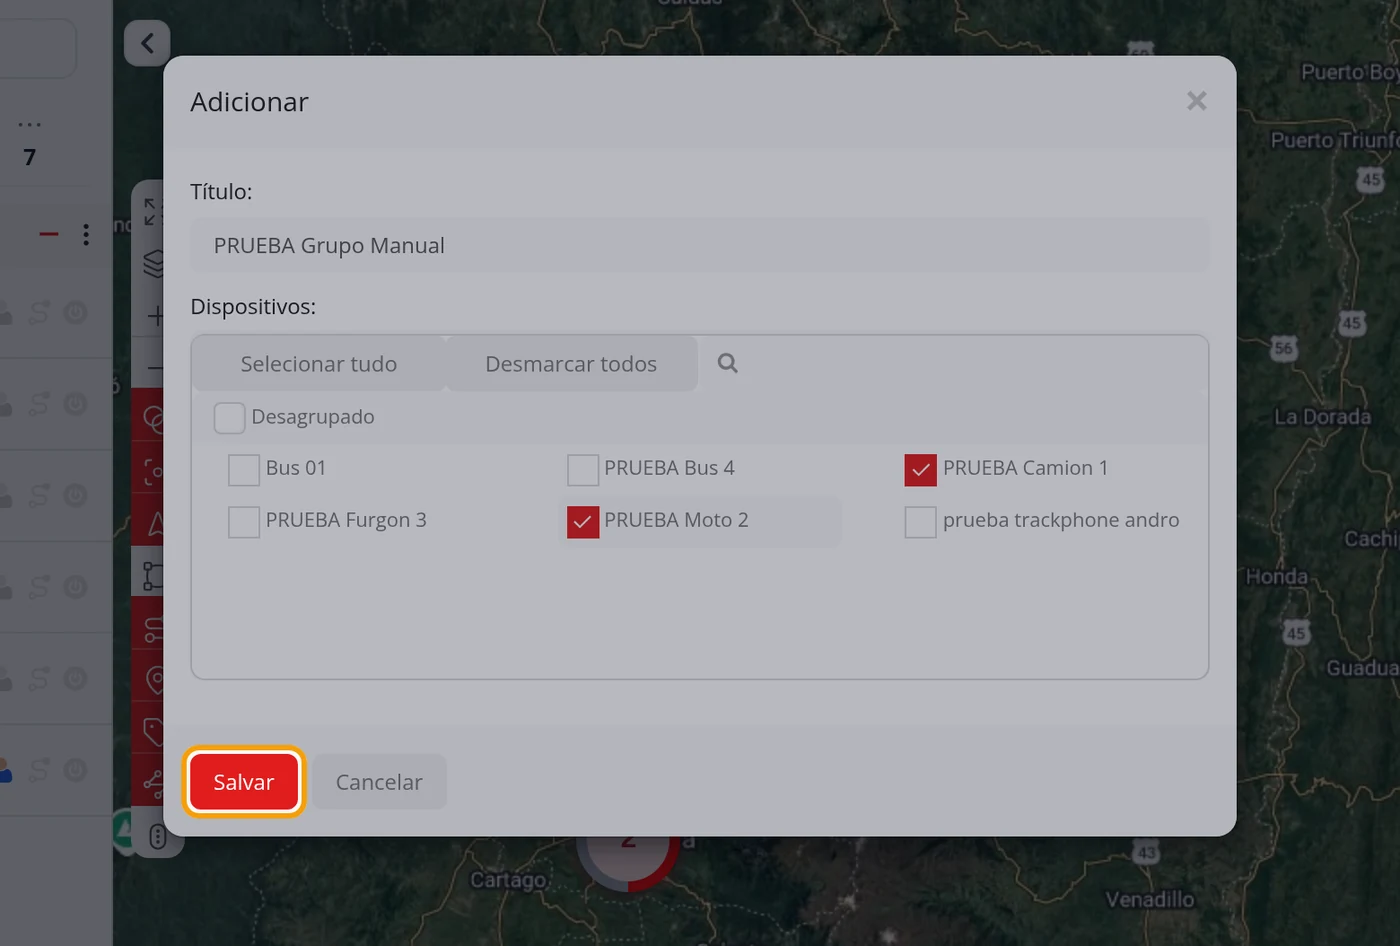Uncheck the PRUEBA Camion 1 checkbox
1400x946 pixels.
point(920,469)
